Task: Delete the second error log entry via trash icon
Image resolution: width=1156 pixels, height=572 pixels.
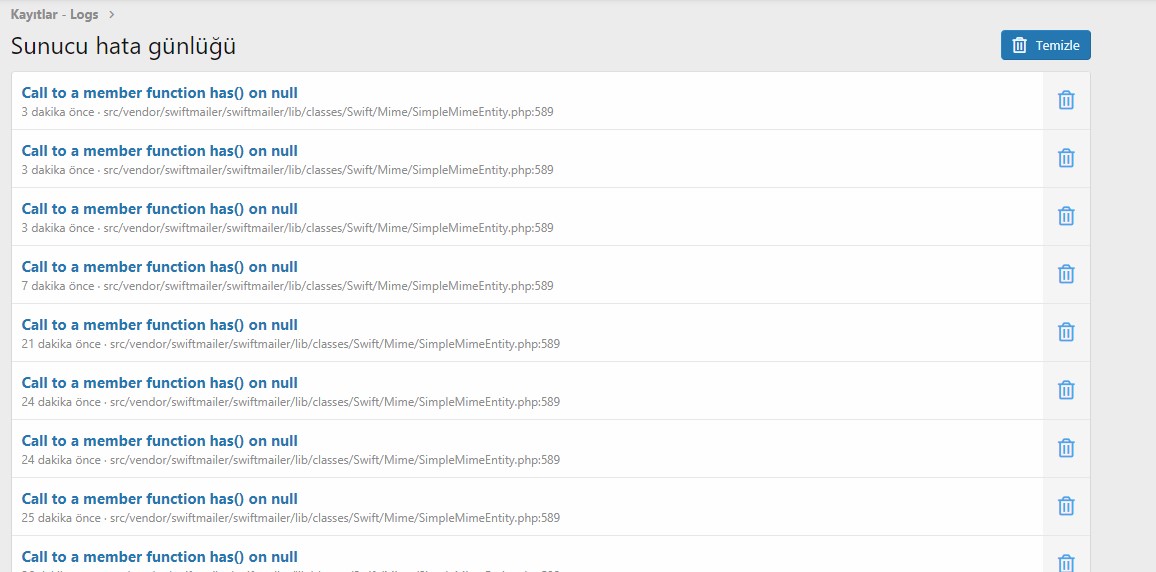Action: (x=1066, y=158)
